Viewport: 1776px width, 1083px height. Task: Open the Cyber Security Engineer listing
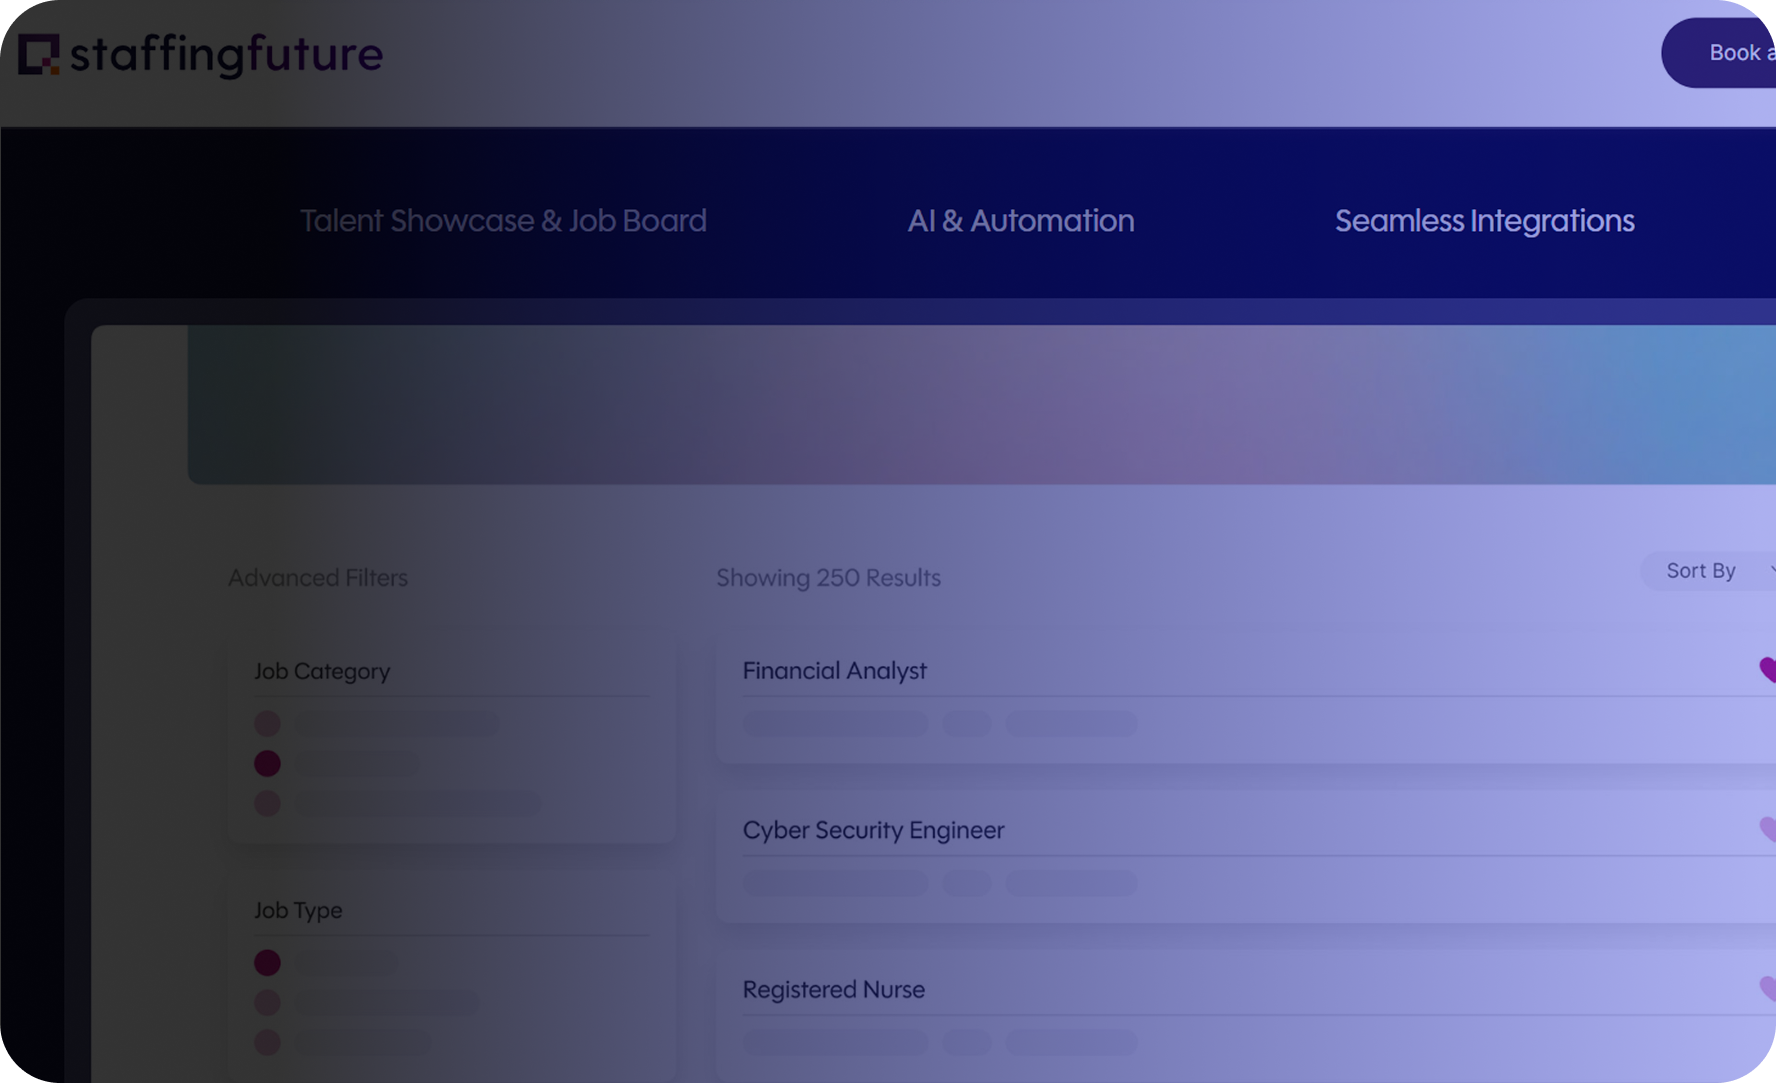pyautogui.click(x=873, y=830)
